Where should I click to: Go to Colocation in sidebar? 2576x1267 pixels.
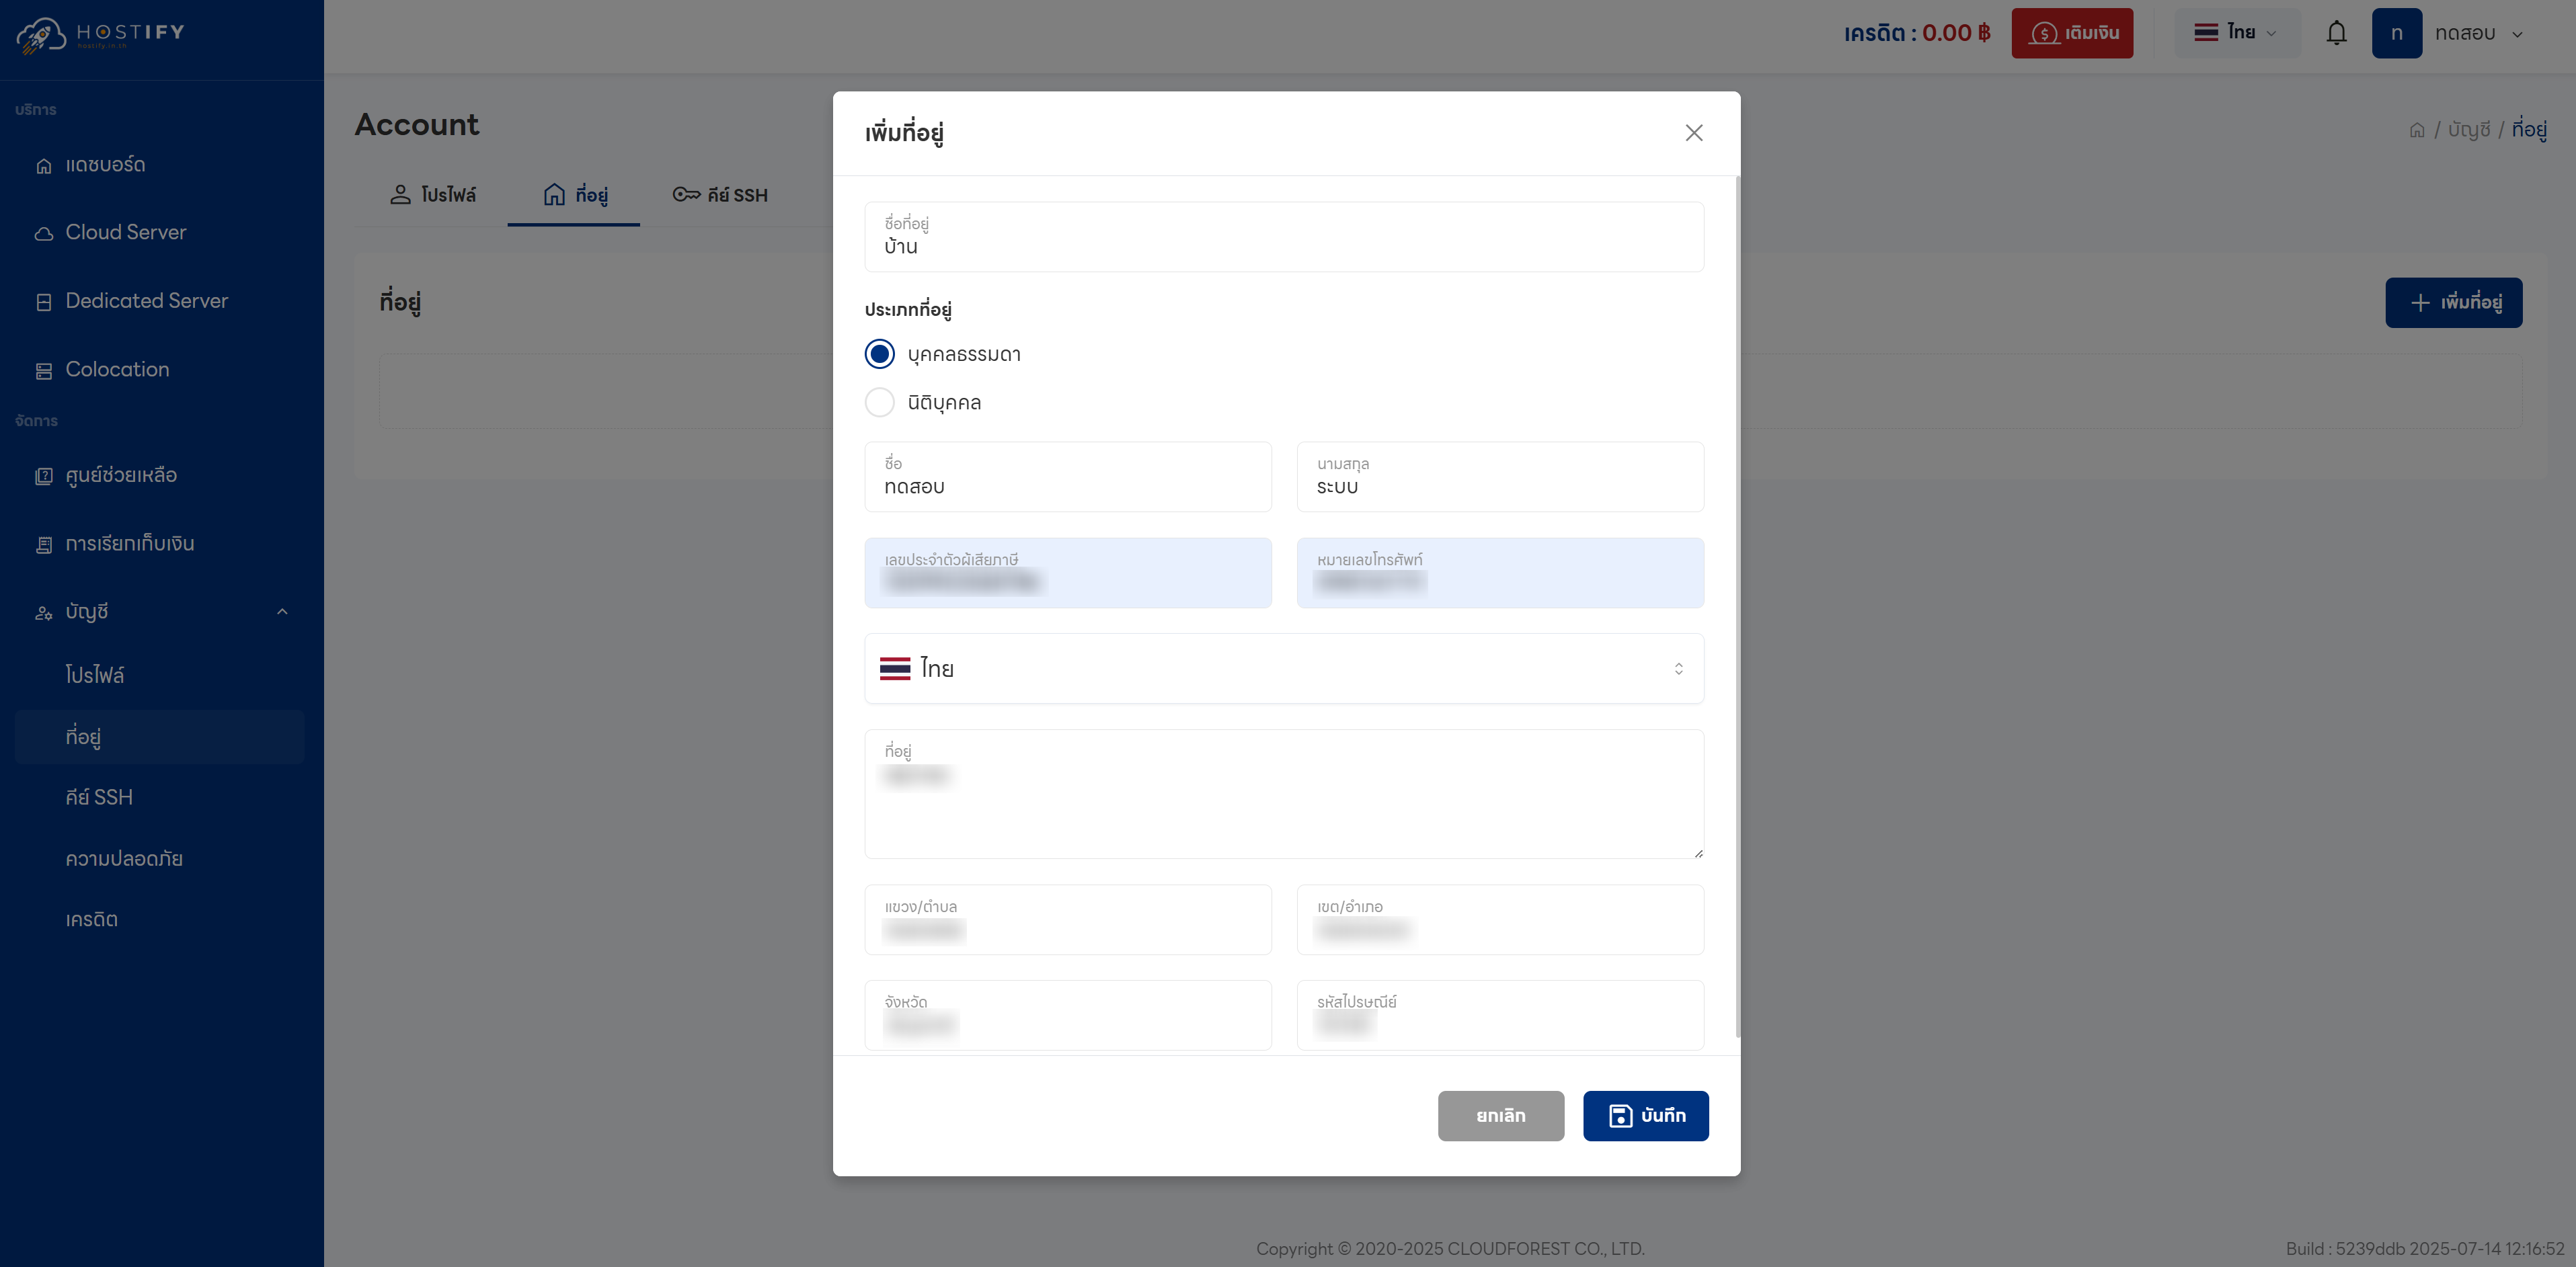click(x=117, y=369)
